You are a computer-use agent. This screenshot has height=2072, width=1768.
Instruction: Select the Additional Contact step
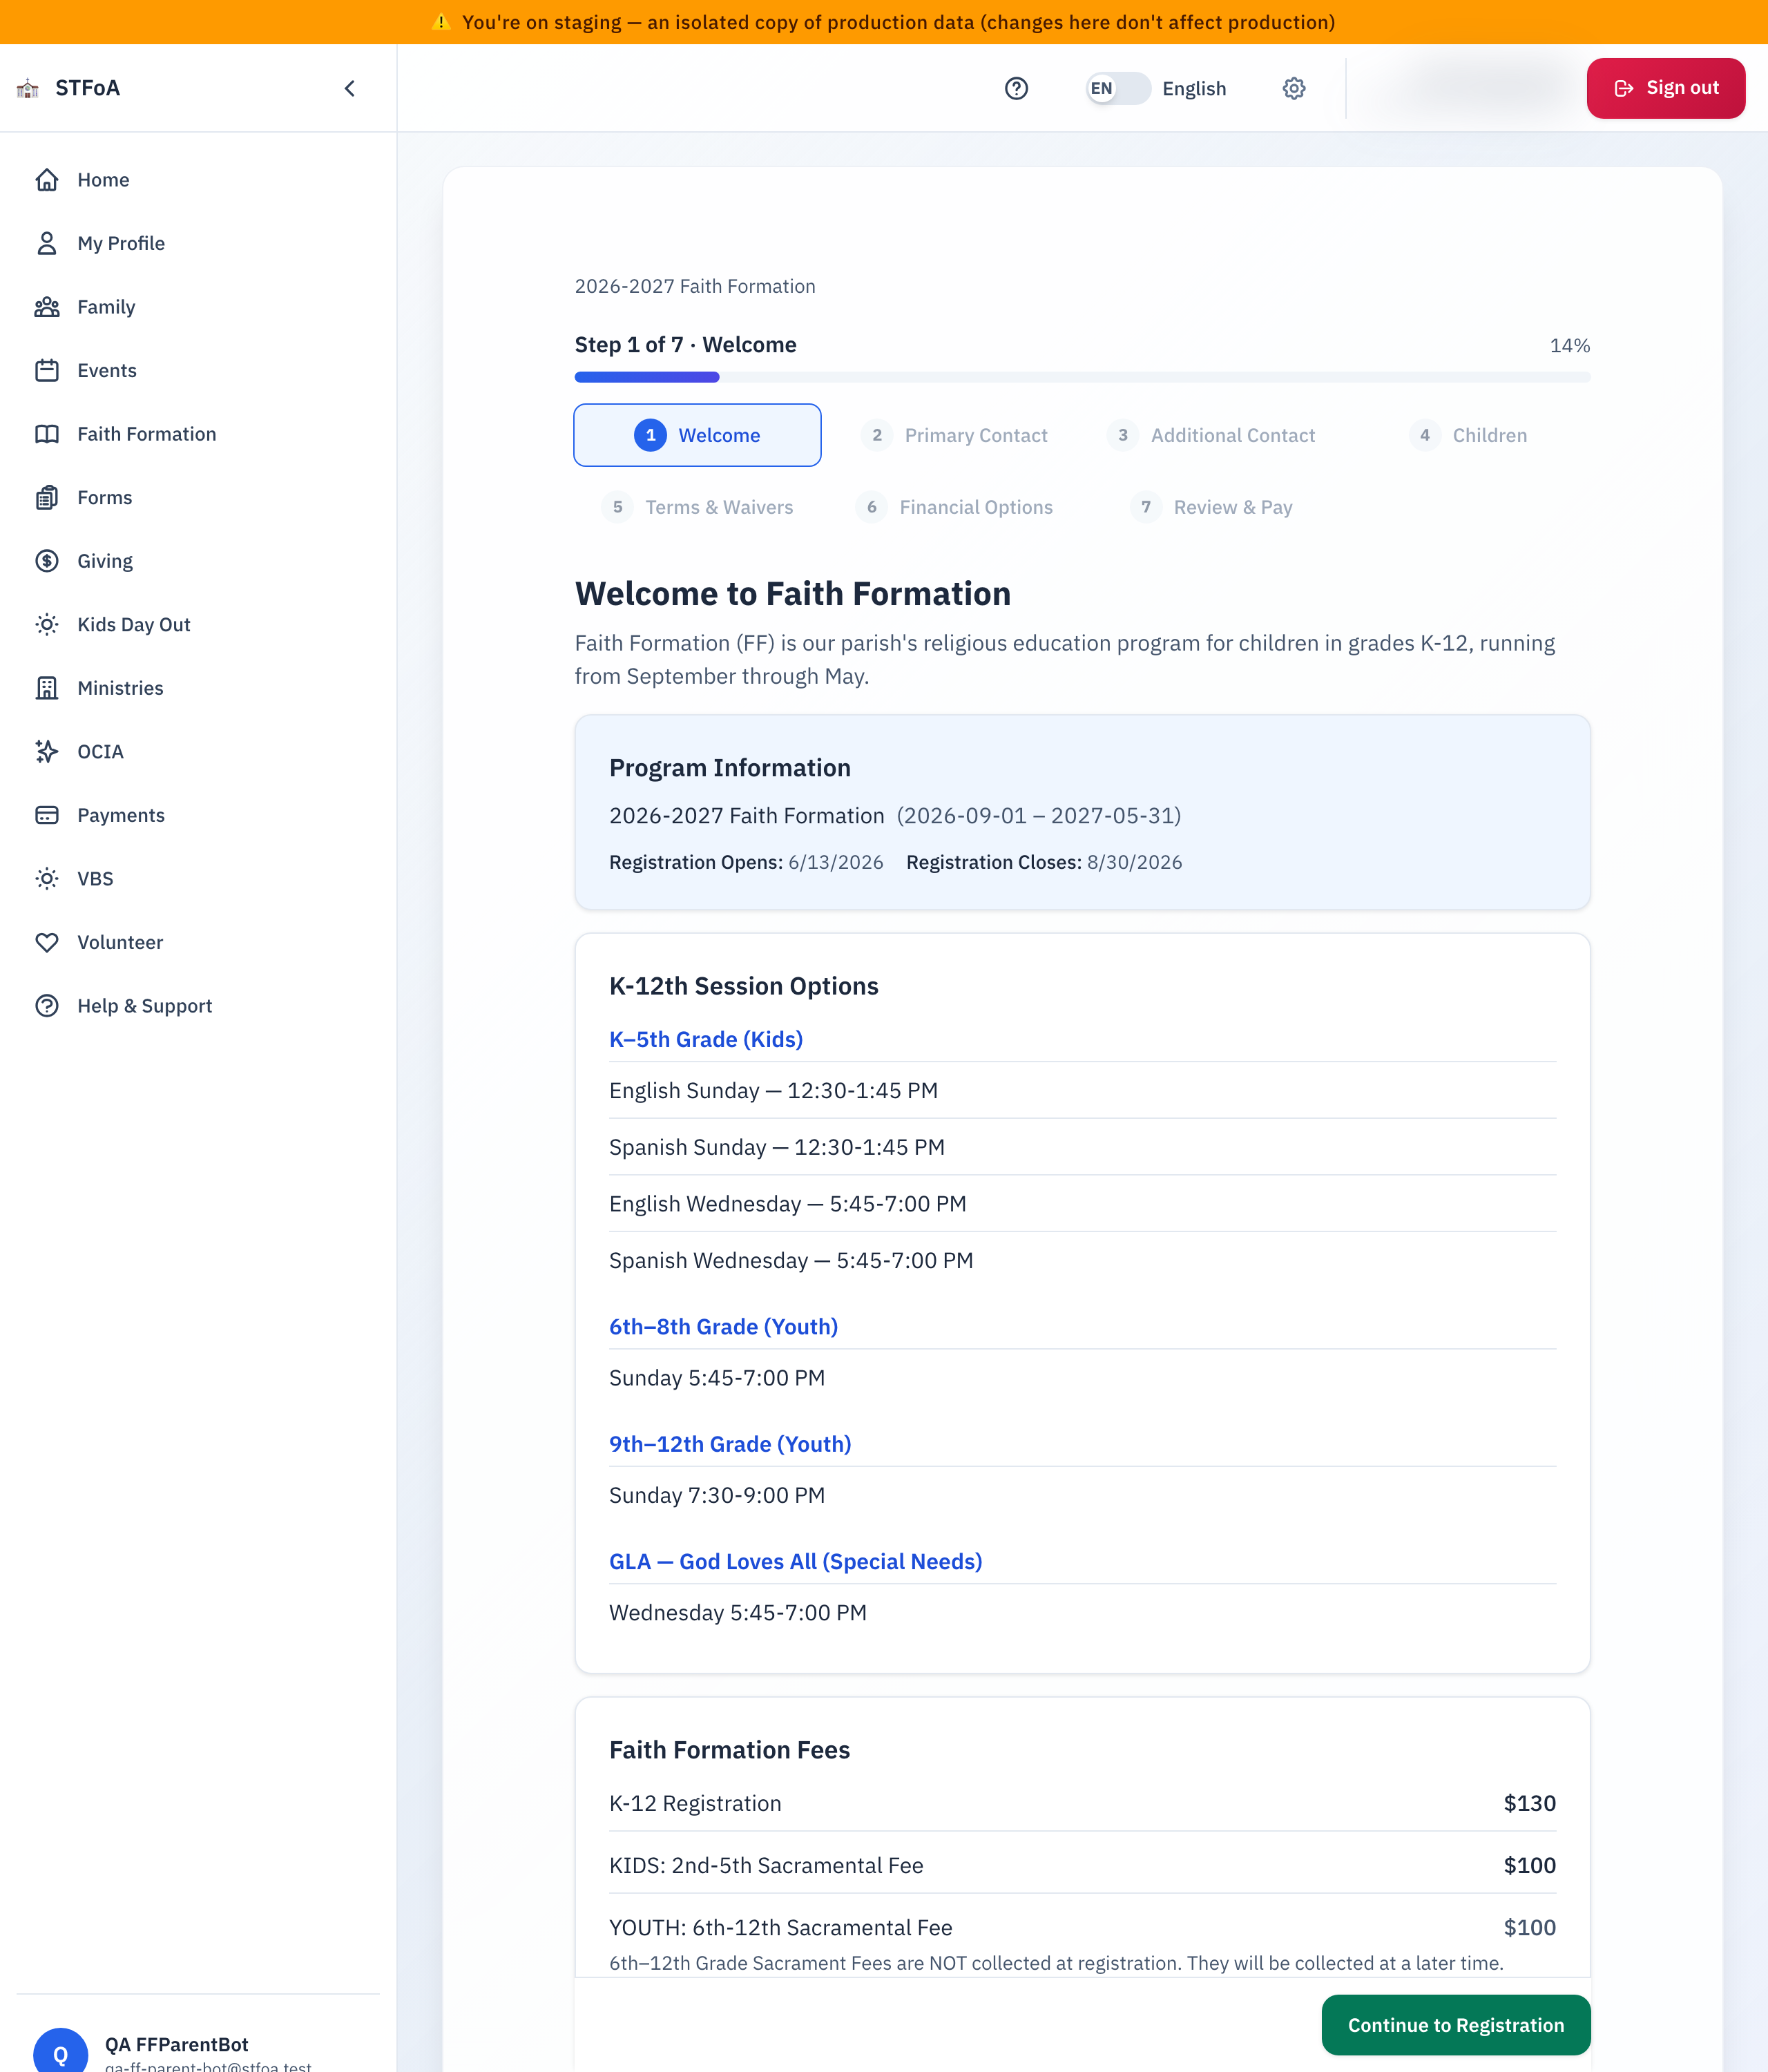coord(1211,435)
